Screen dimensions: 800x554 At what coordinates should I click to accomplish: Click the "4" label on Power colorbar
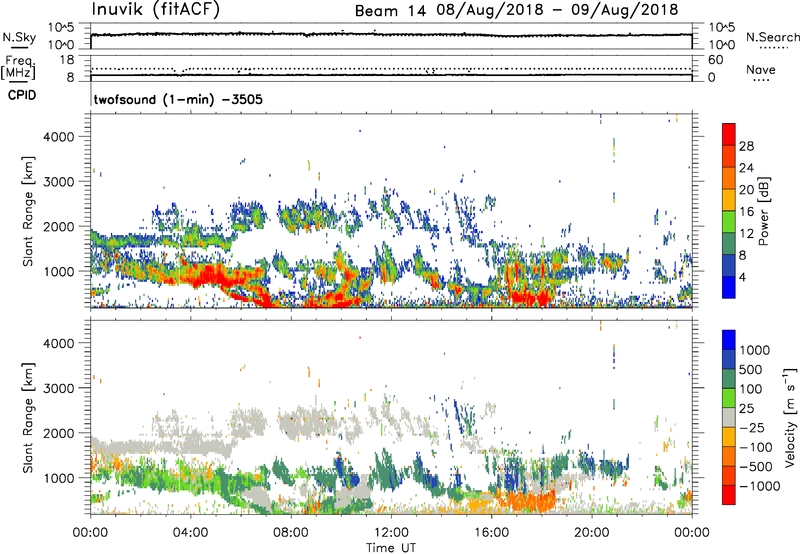tap(742, 277)
